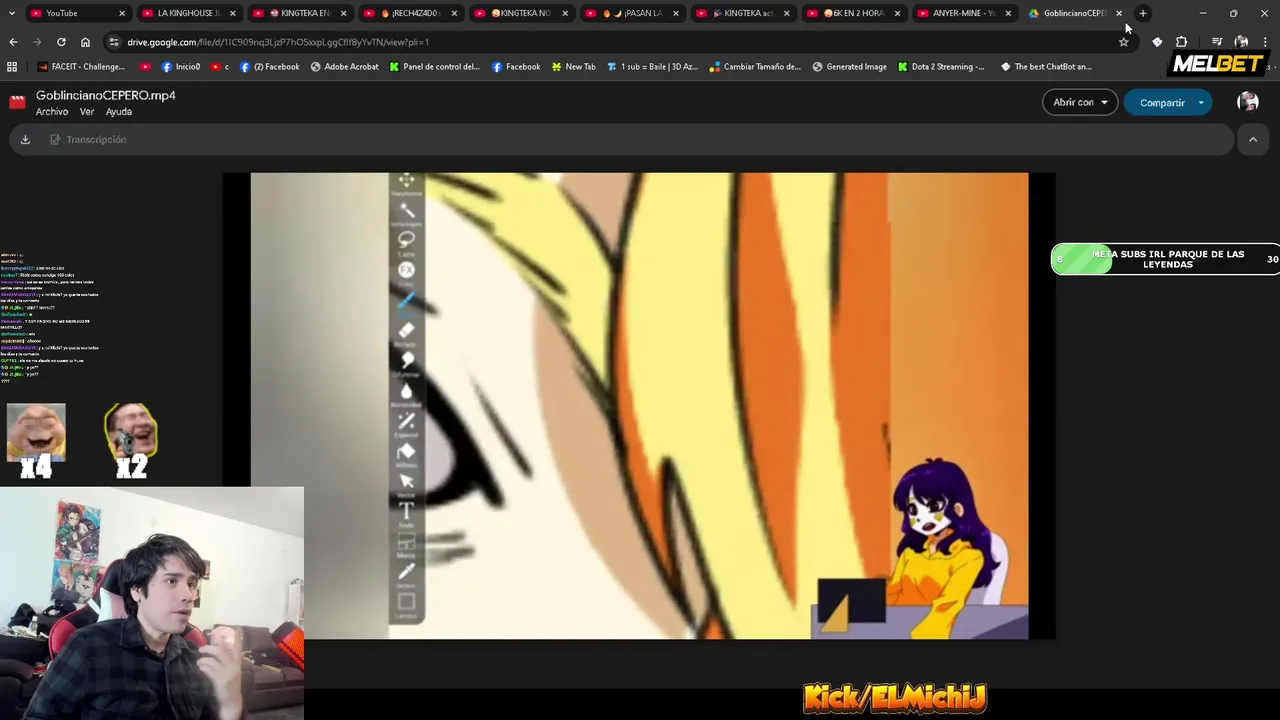The width and height of the screenshot is (1280, 720).
Task: Collapse the toolbar with the chevron-up icon
Action: (1253, 140)
